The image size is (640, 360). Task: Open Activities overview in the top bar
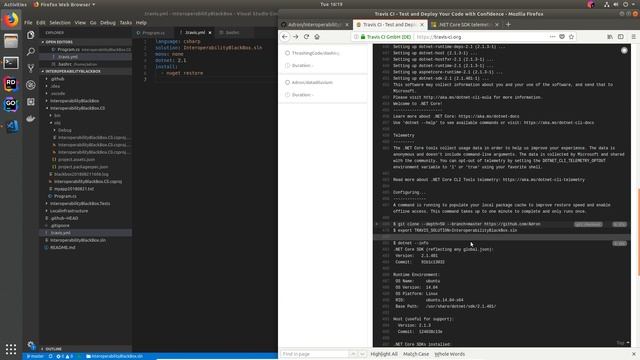pyautogui.click(x=15, y=4)
